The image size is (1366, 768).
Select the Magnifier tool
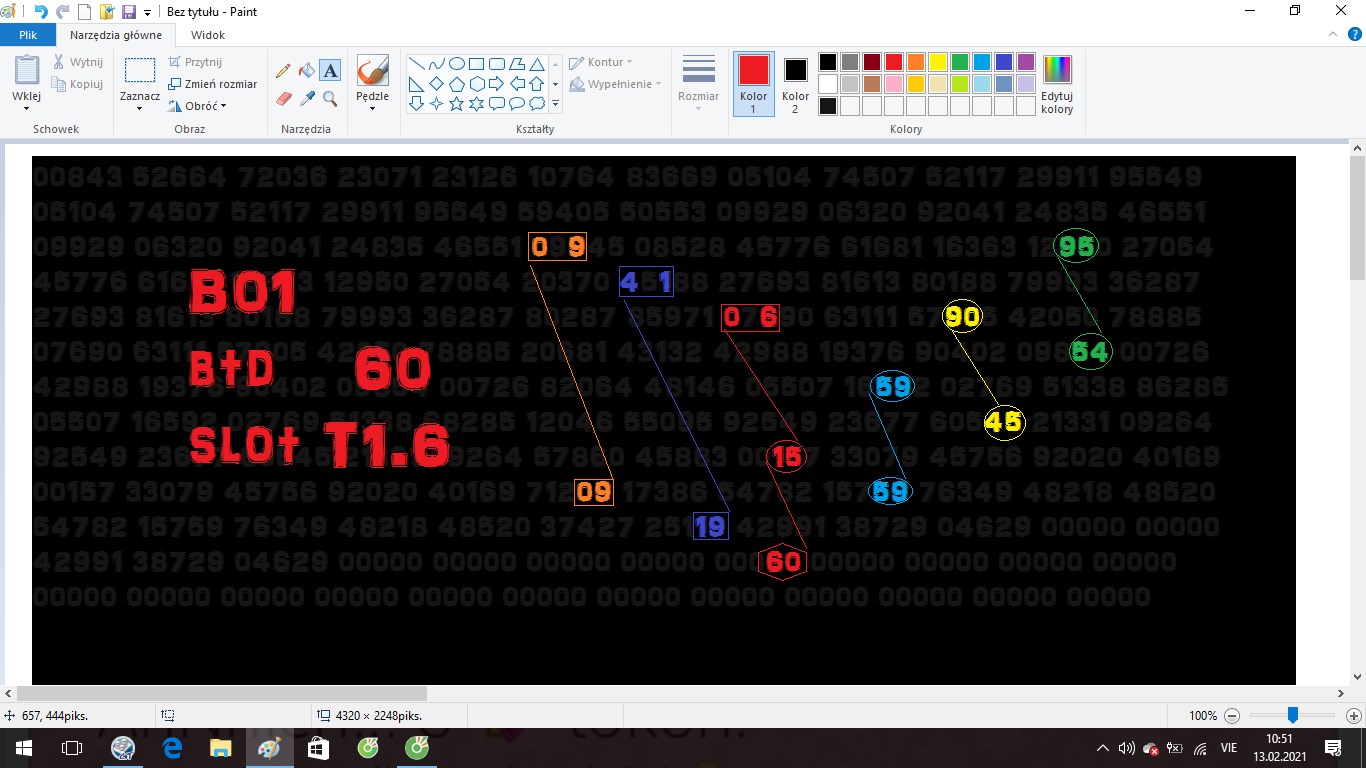coord(330,98)
